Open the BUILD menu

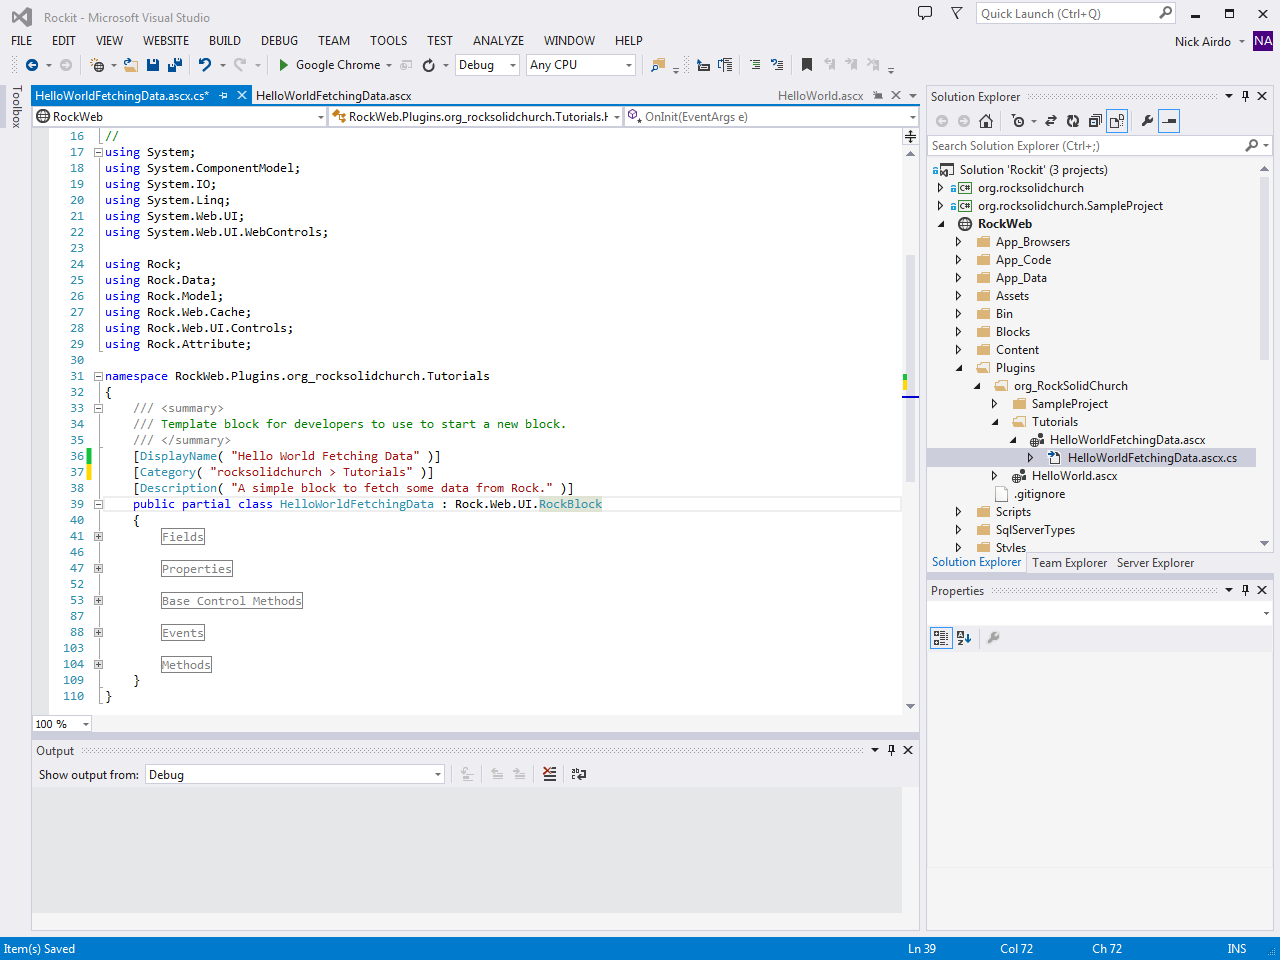click(224, 41)
